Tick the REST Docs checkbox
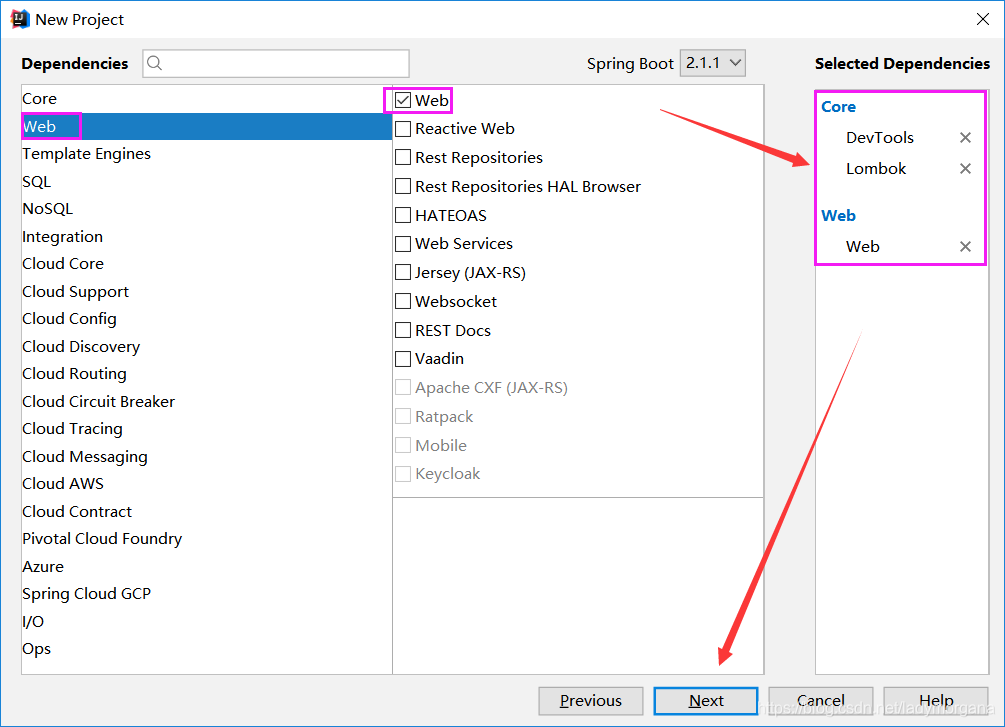 coord(403,330)
